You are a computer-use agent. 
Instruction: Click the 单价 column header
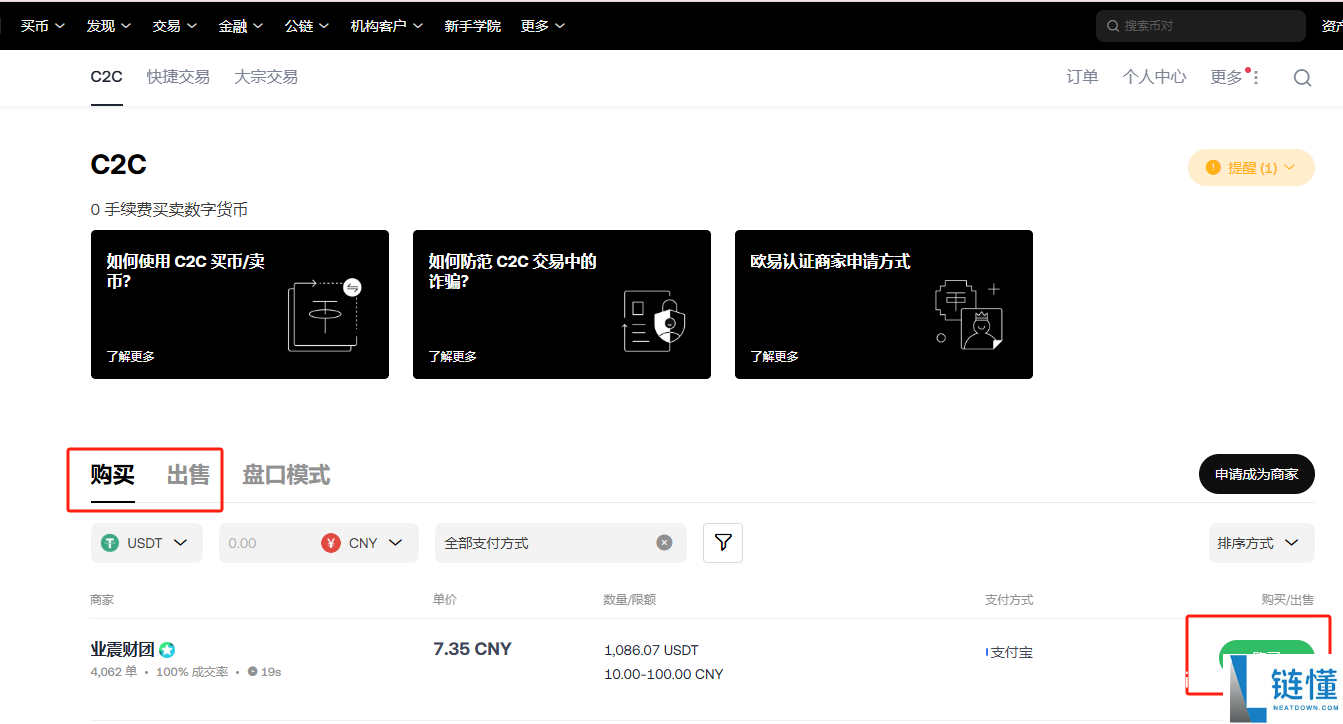click(445, 600)
